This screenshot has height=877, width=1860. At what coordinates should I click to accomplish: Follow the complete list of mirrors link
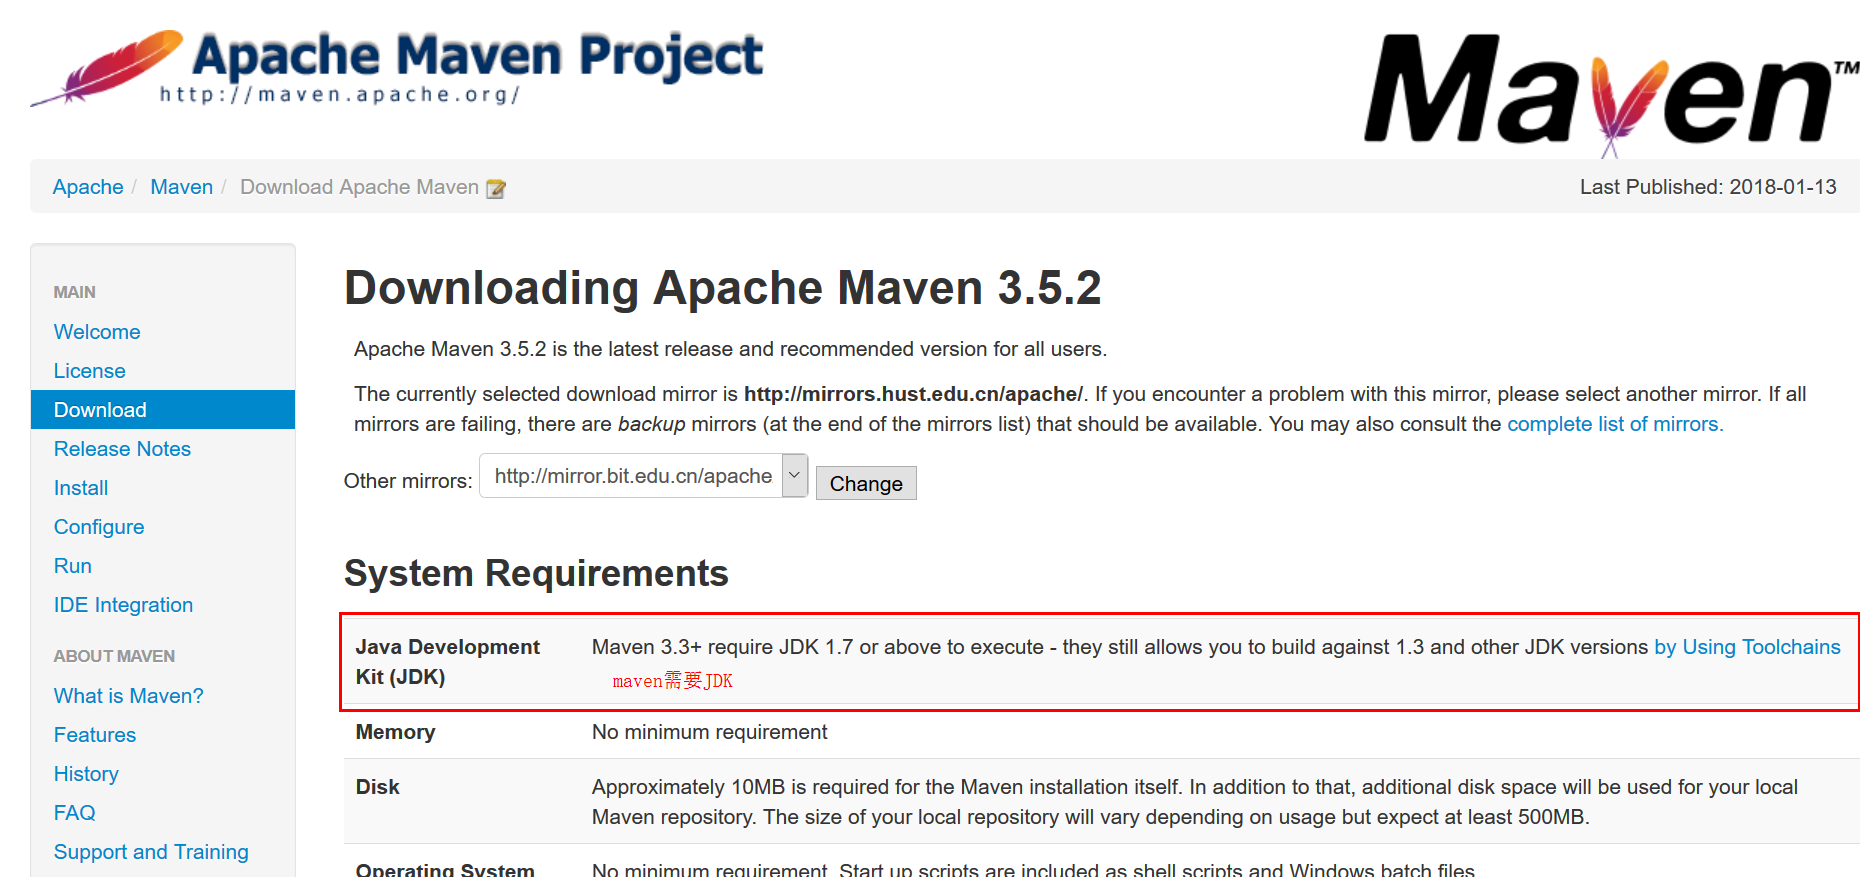click(x=1615, y=424)
